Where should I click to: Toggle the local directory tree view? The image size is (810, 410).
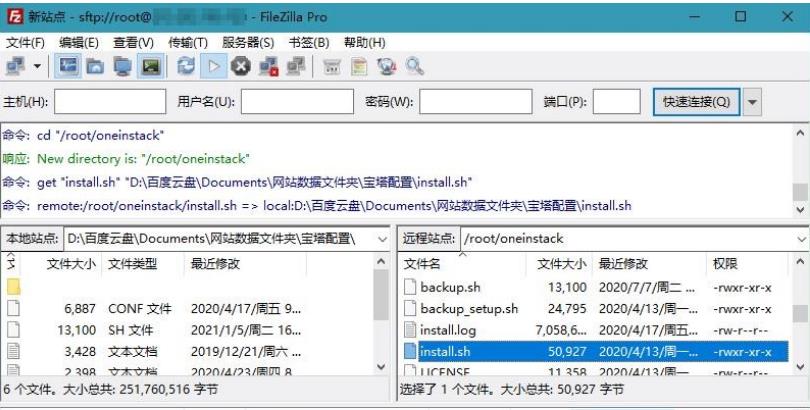95,67
